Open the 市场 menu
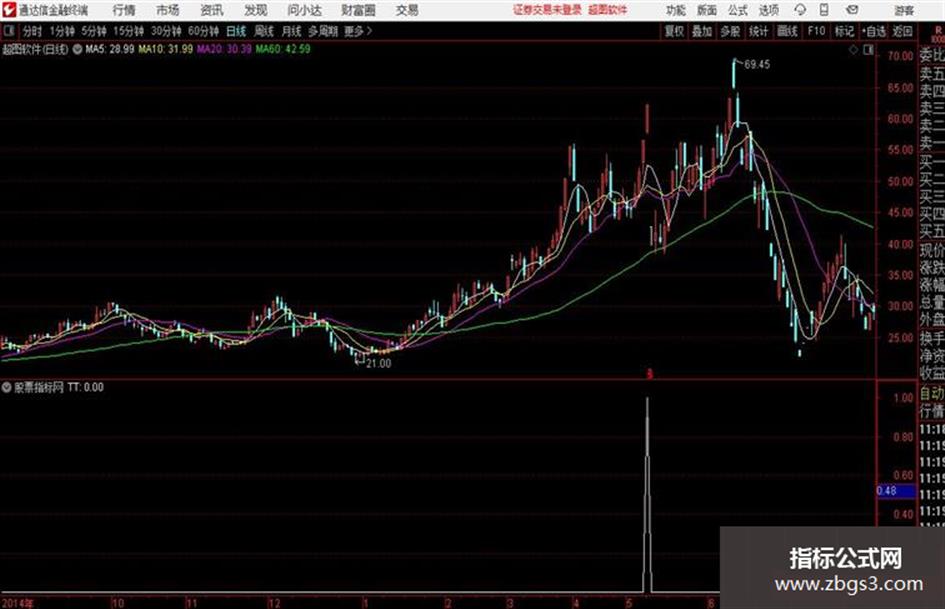The image size is (945, 609). 168,10
